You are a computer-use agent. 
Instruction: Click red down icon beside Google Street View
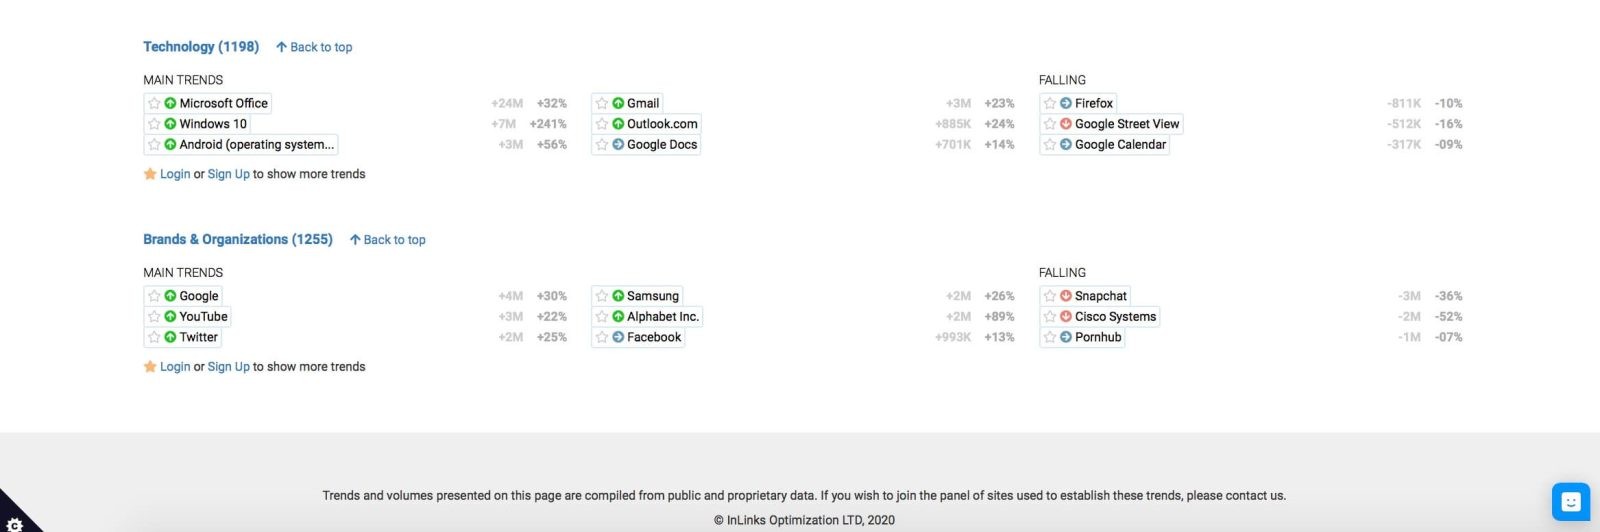(1066, 124)
